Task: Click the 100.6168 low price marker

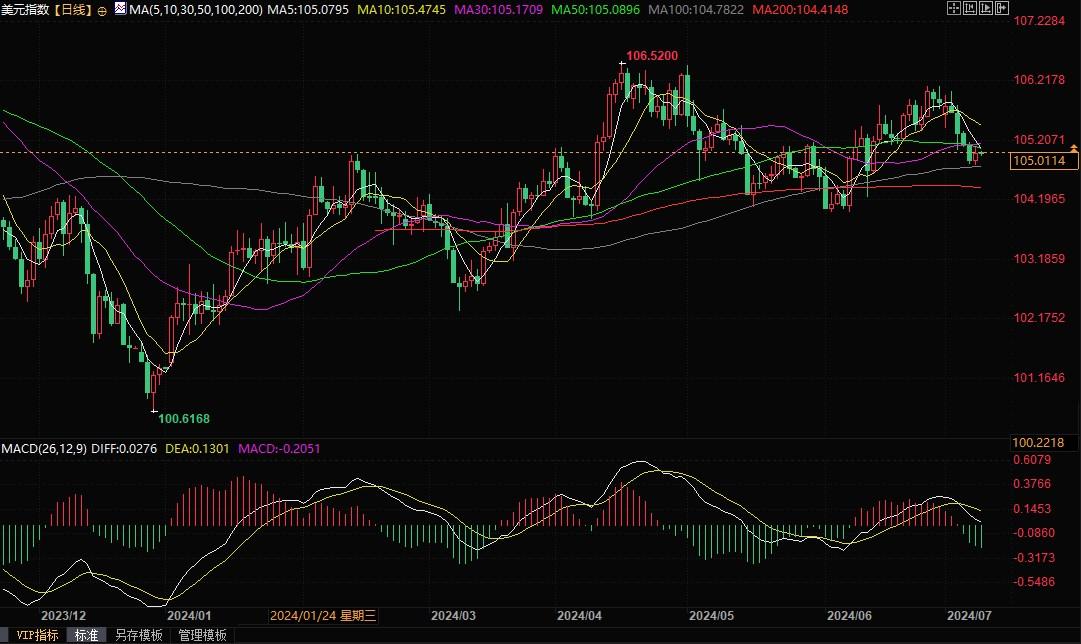Action: tap(184, 418)
